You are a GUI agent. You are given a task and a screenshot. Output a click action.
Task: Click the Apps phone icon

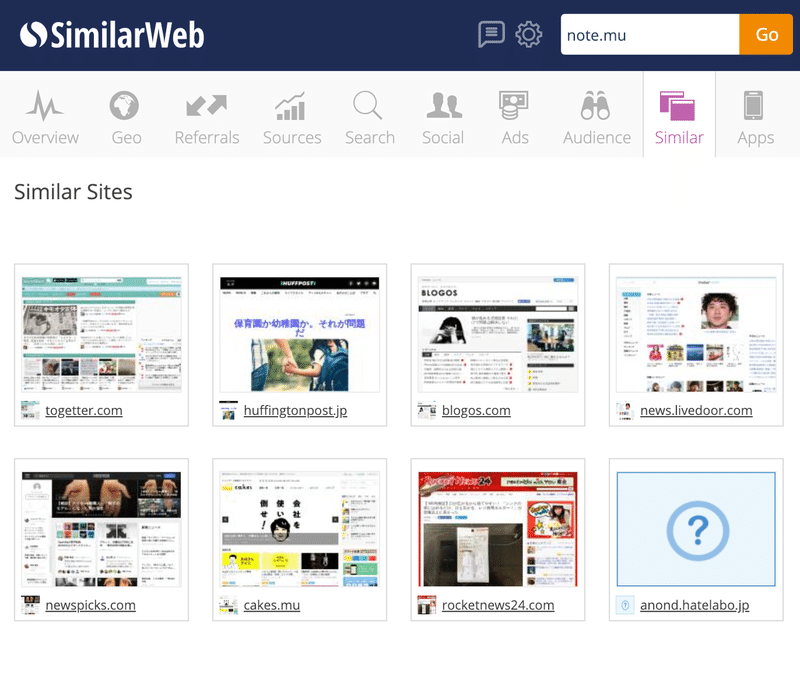[x=753, y=106]
